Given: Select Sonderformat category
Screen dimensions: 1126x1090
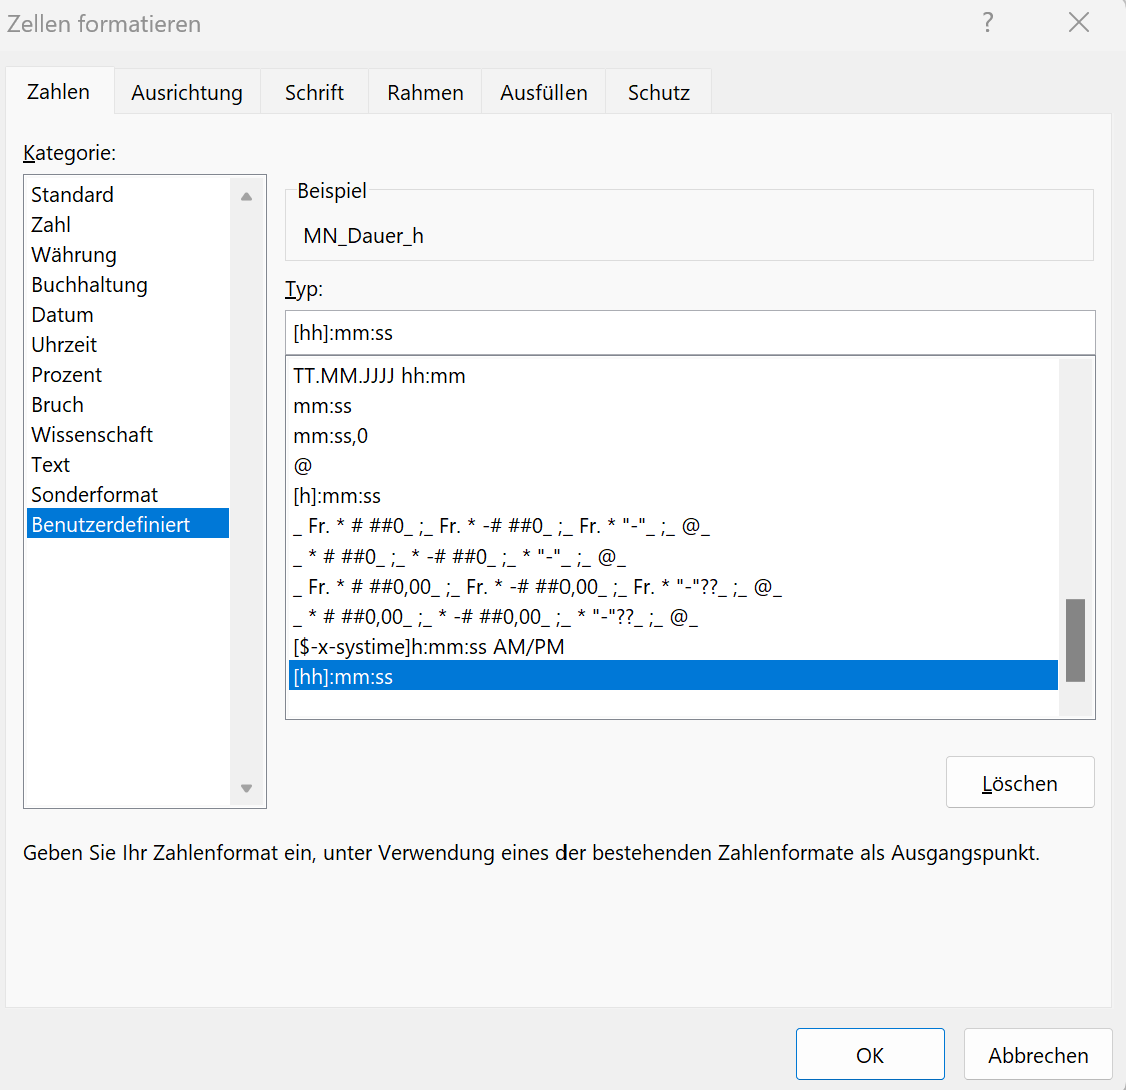Looking at the screenshot, I should tap(128, 495).
